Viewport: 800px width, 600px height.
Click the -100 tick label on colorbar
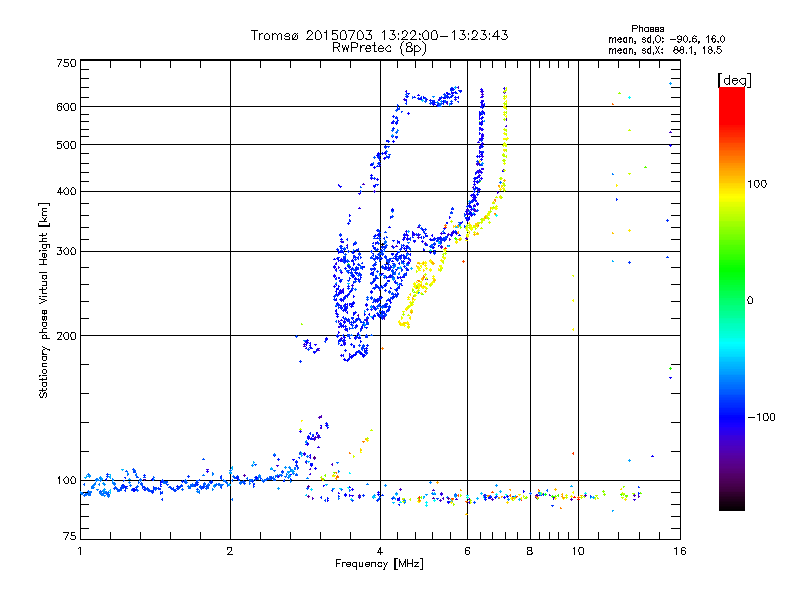point(760,416)
